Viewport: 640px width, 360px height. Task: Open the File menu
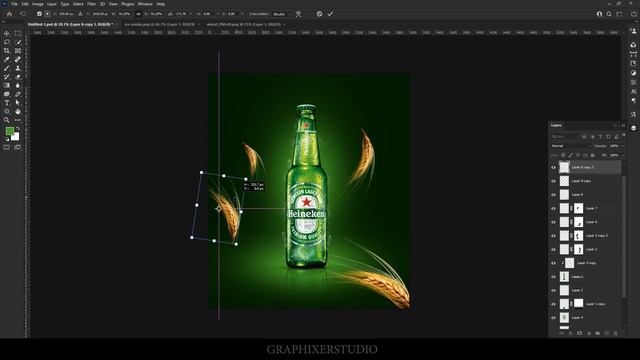pyautogui.click(x=14, y=4)
